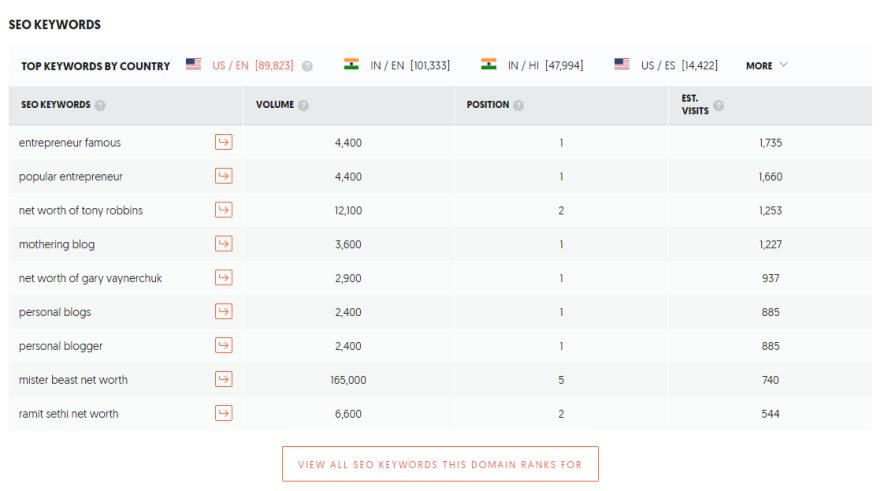Open link icon for 'mothering blog' keyword
Viewport: 884px width, 491px height.
(223, 244)
